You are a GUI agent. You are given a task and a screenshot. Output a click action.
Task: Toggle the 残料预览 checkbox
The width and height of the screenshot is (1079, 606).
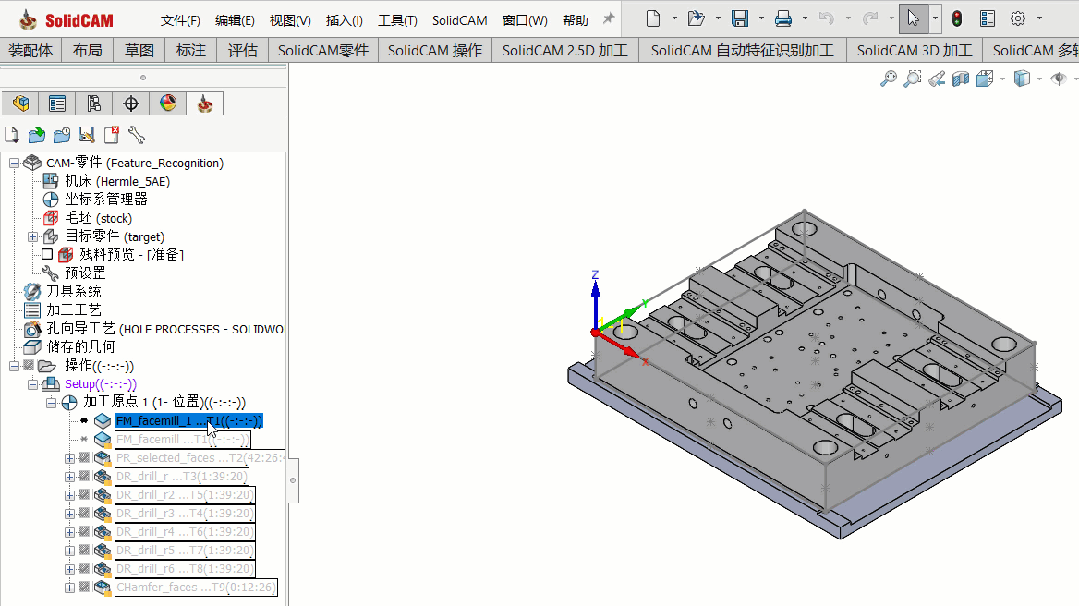(x=47, y=255)
